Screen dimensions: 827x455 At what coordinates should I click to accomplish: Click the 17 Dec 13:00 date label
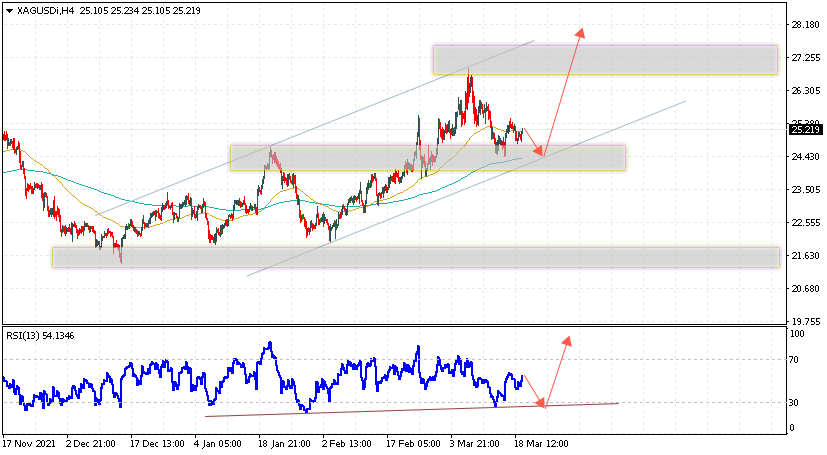coord(157,444)
